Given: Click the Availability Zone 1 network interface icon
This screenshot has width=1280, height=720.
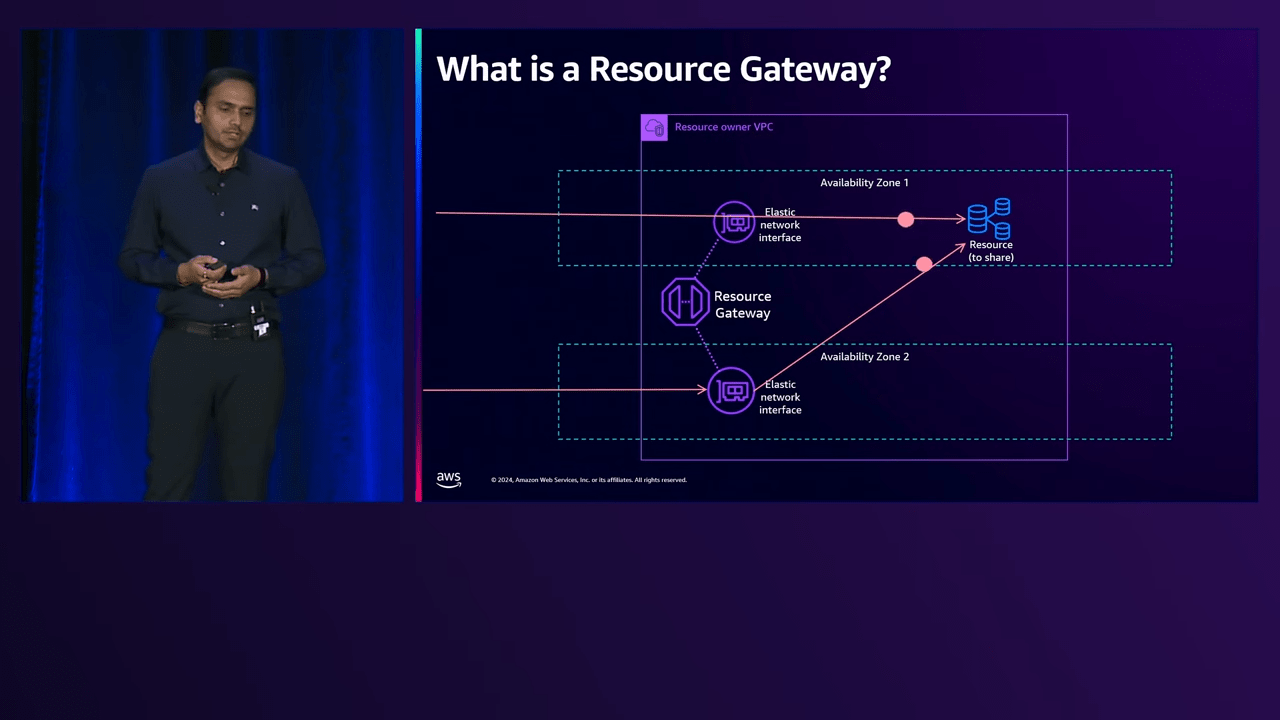Looking at the screenshot, I should (x=734, y=222).
